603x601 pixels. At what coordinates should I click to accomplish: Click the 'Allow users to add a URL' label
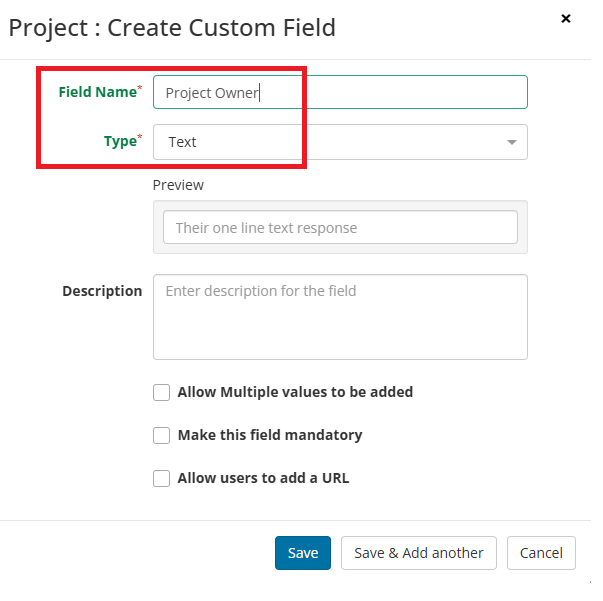tap(263, 478)
